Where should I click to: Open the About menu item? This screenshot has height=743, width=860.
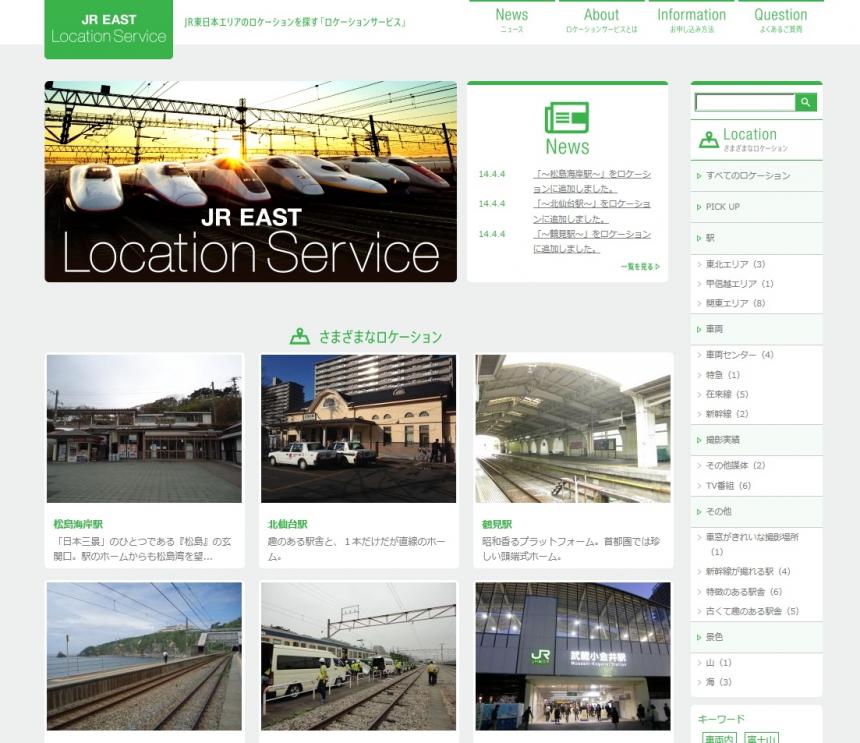(x=601, y=20)
